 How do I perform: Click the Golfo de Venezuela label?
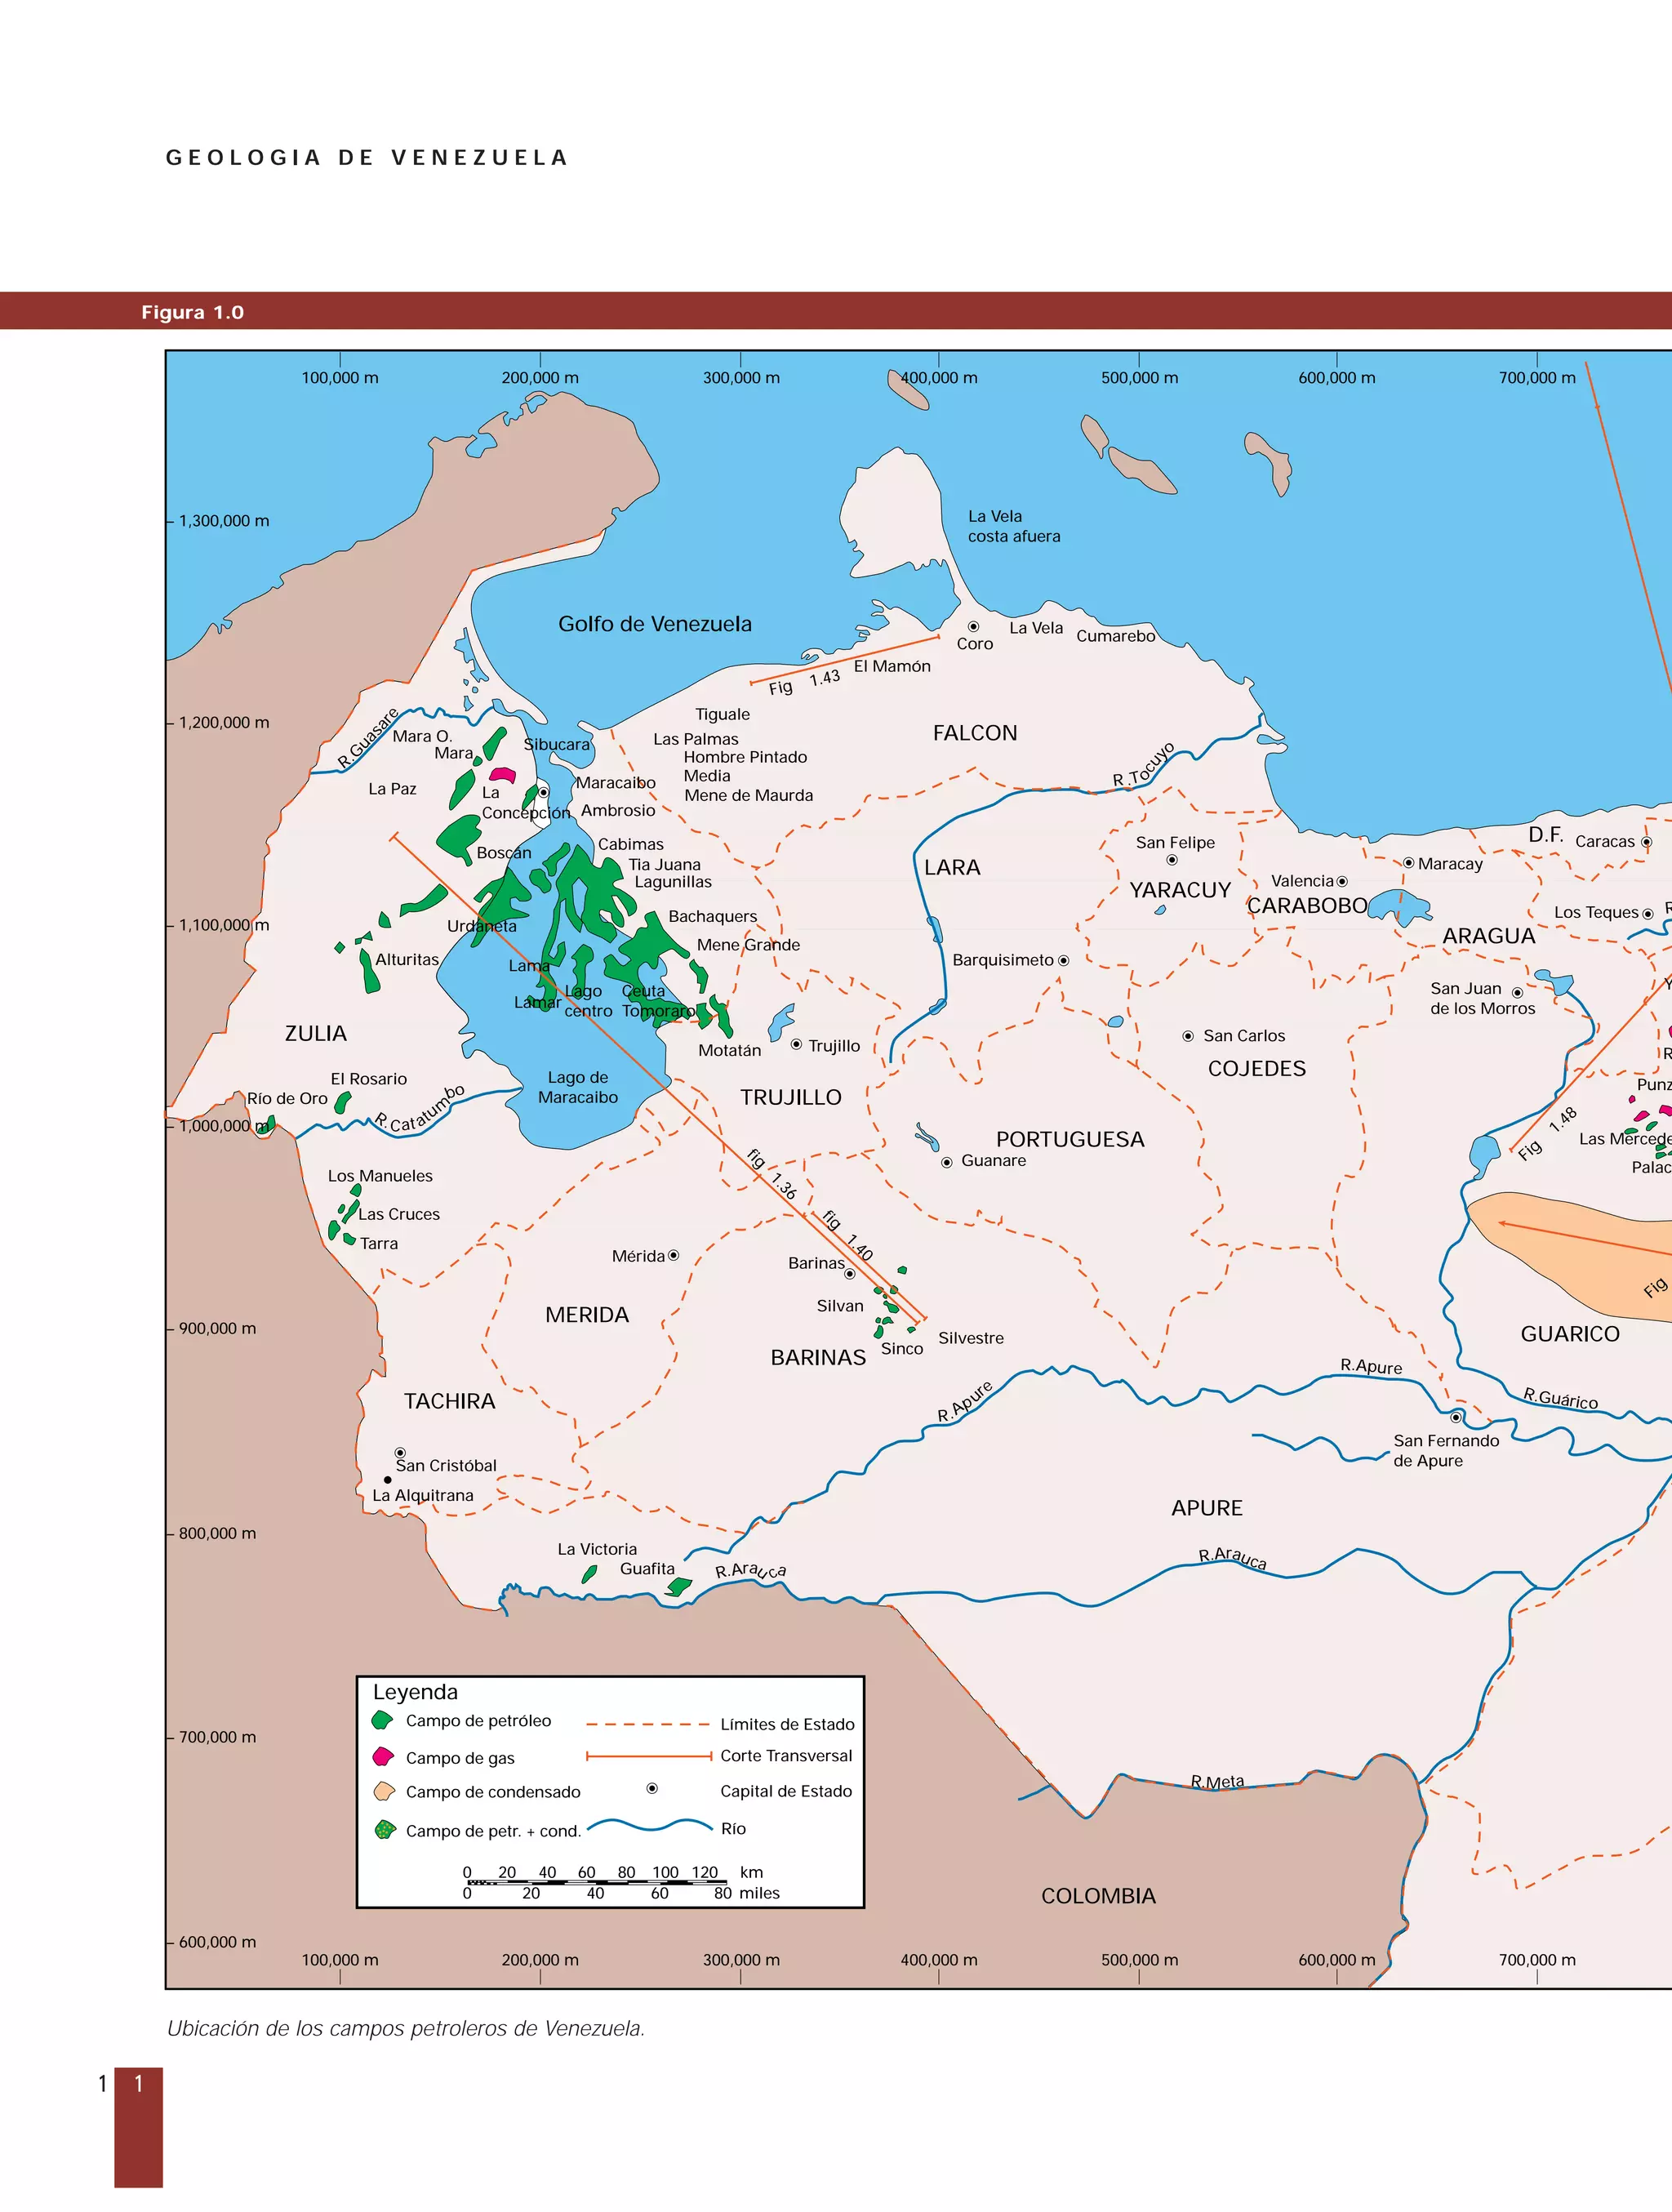tap(654, 624)
